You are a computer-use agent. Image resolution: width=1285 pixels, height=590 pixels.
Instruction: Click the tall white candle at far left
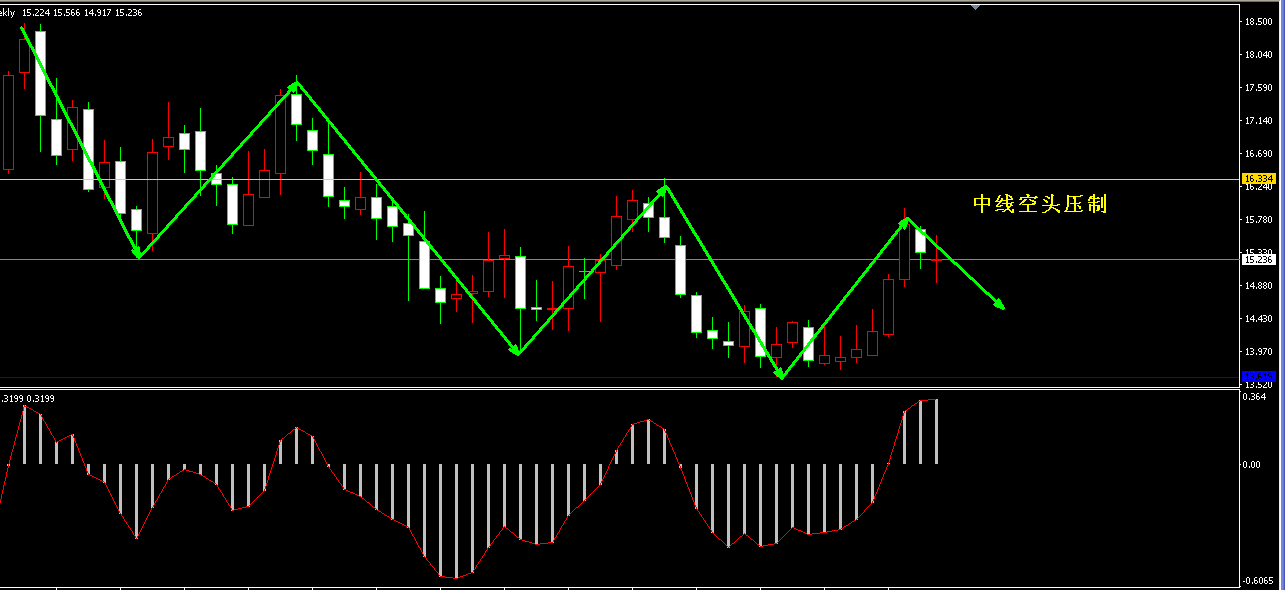(41, 74)
